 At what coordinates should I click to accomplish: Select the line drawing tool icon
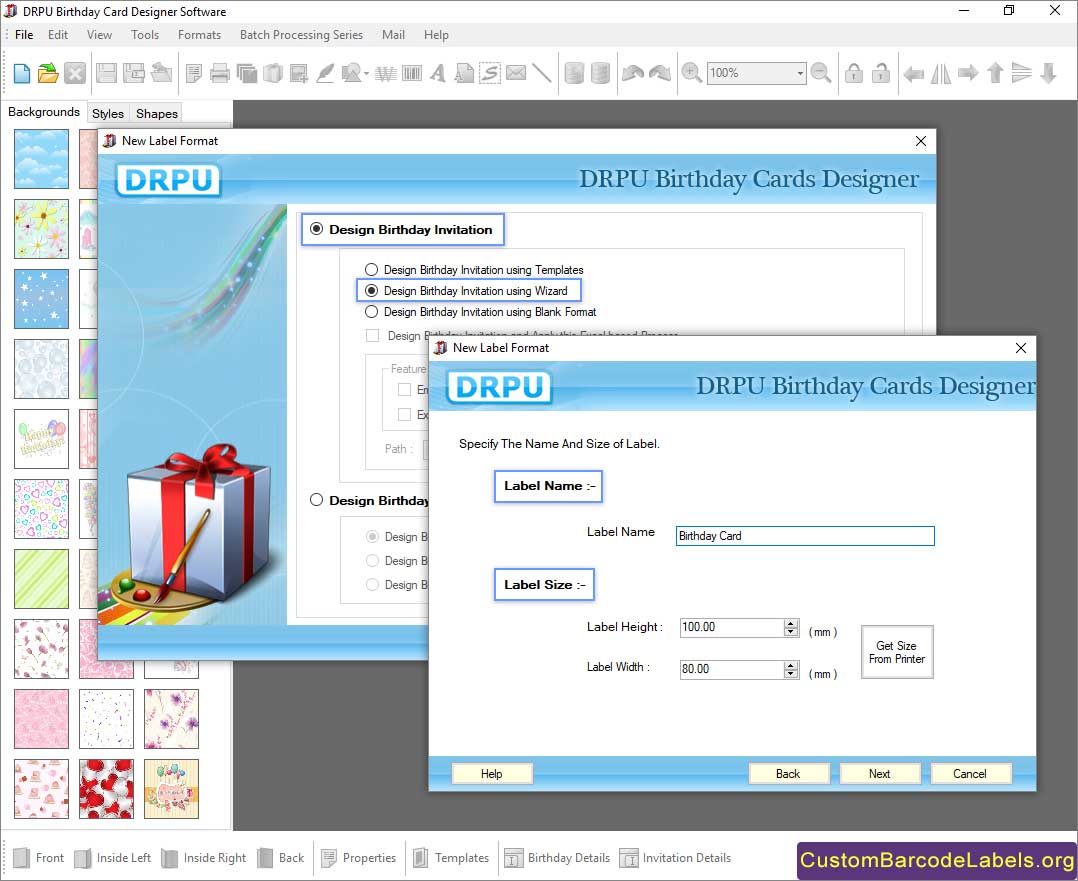click(542, 73)
